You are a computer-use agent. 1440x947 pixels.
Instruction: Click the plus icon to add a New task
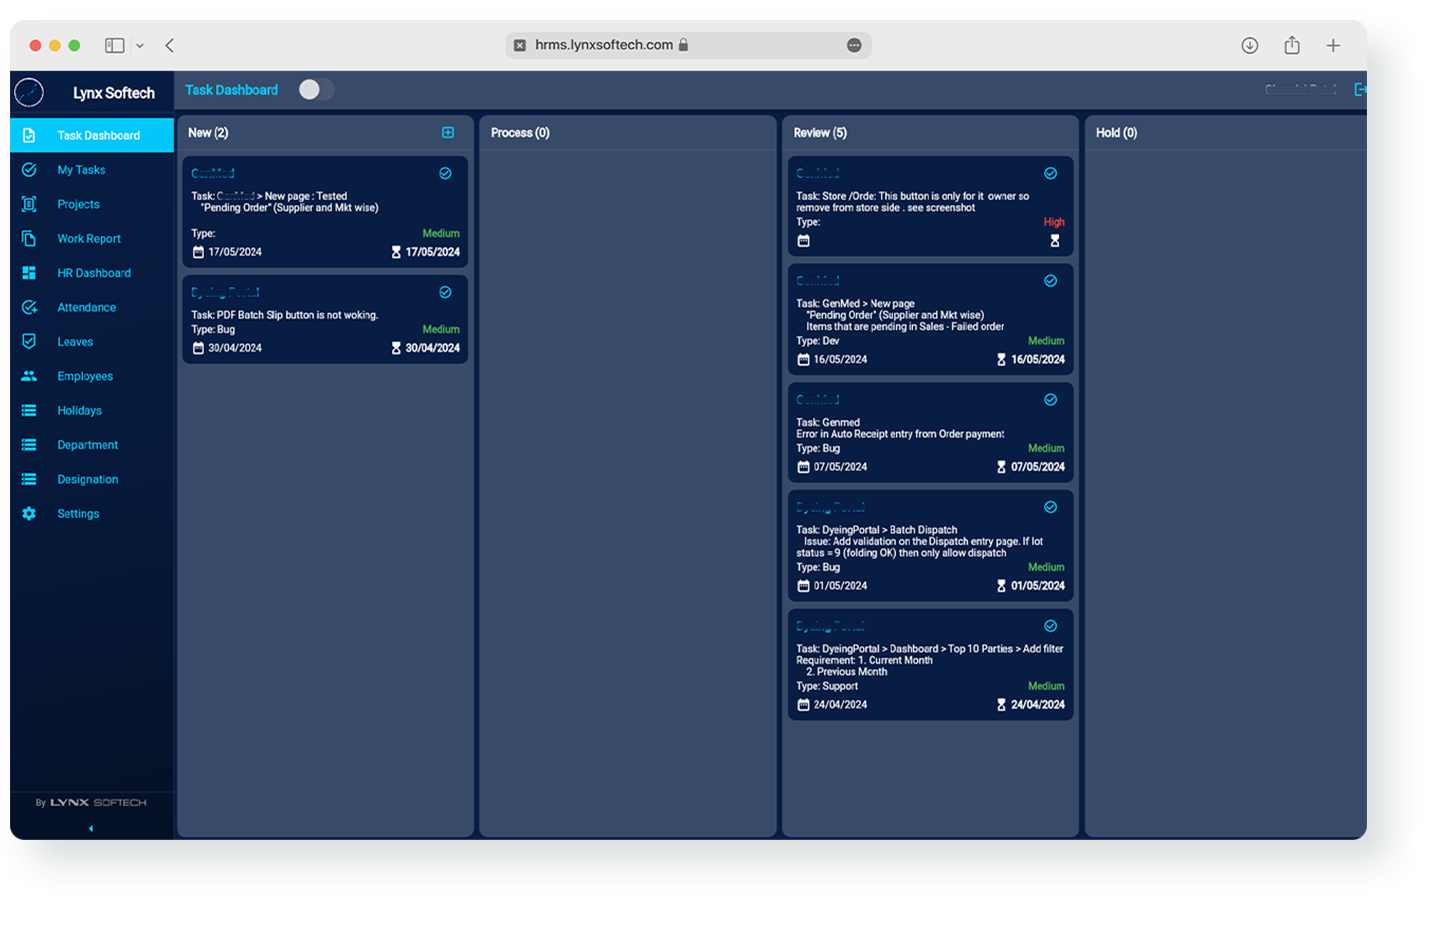tap(447, 132)
